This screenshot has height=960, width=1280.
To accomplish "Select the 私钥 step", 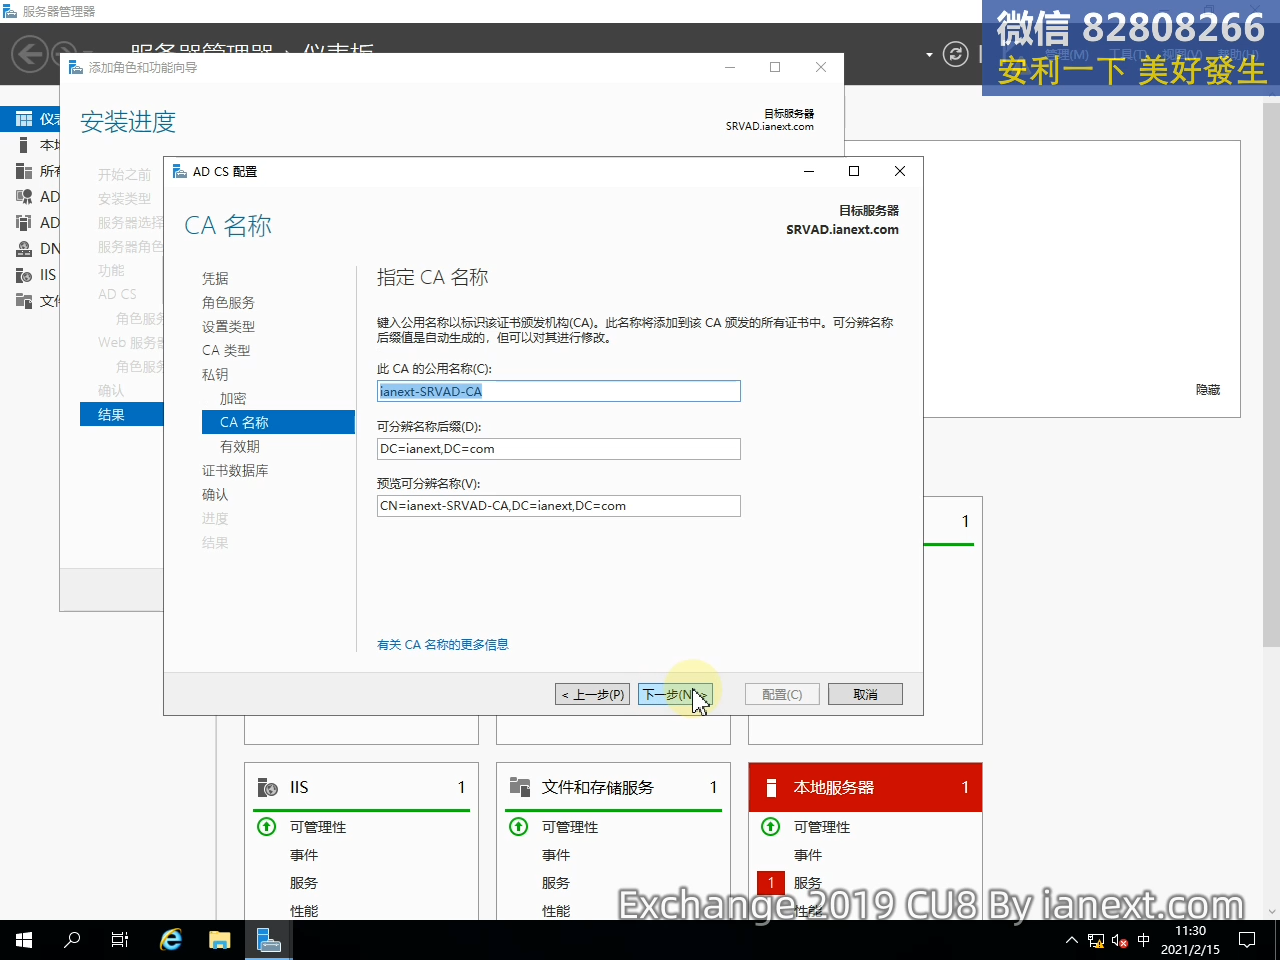I will pyautogui.click(x=215, y=374).
